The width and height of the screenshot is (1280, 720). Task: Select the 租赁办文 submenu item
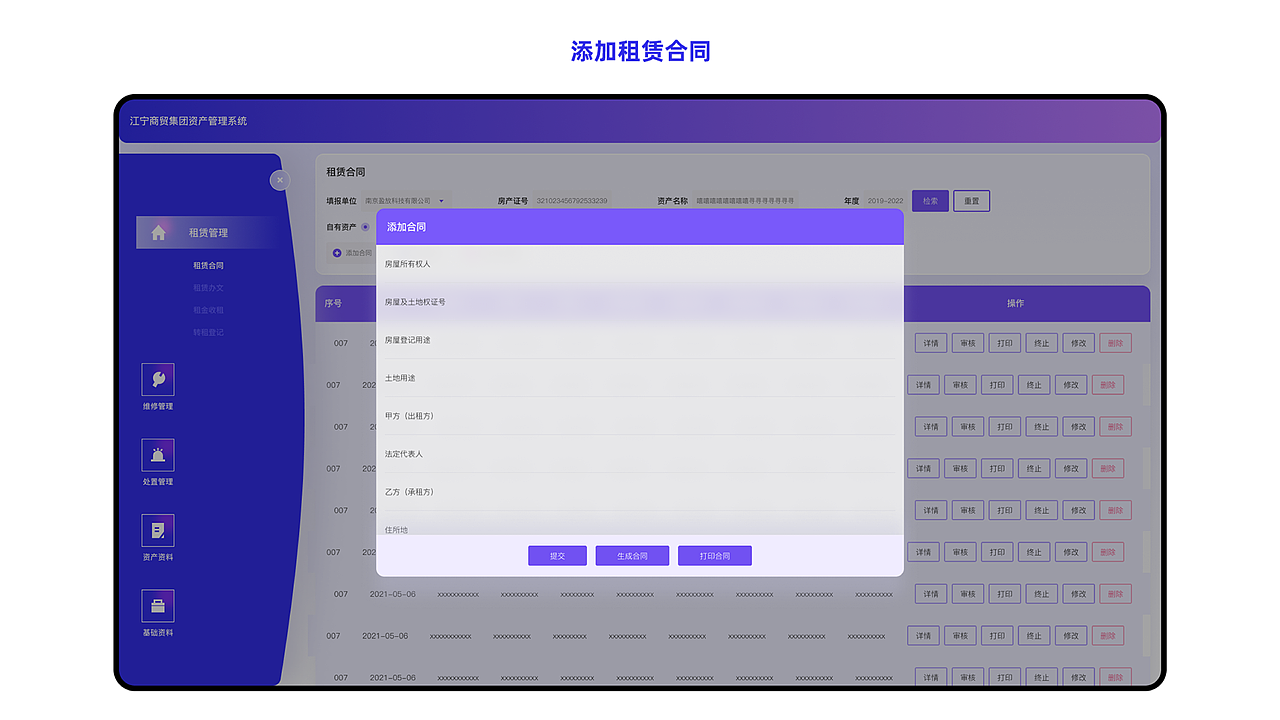208,288
